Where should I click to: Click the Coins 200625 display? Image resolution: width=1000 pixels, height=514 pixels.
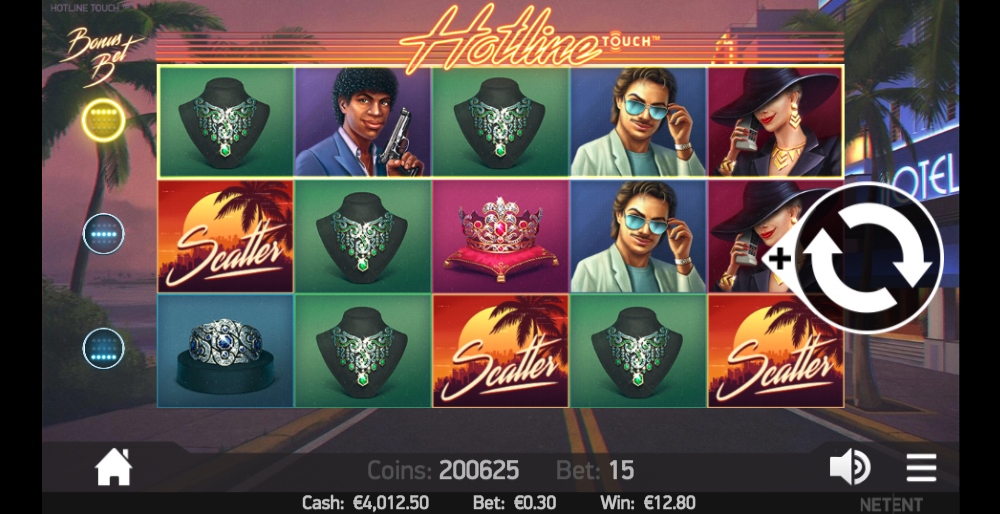click(443, 471)
